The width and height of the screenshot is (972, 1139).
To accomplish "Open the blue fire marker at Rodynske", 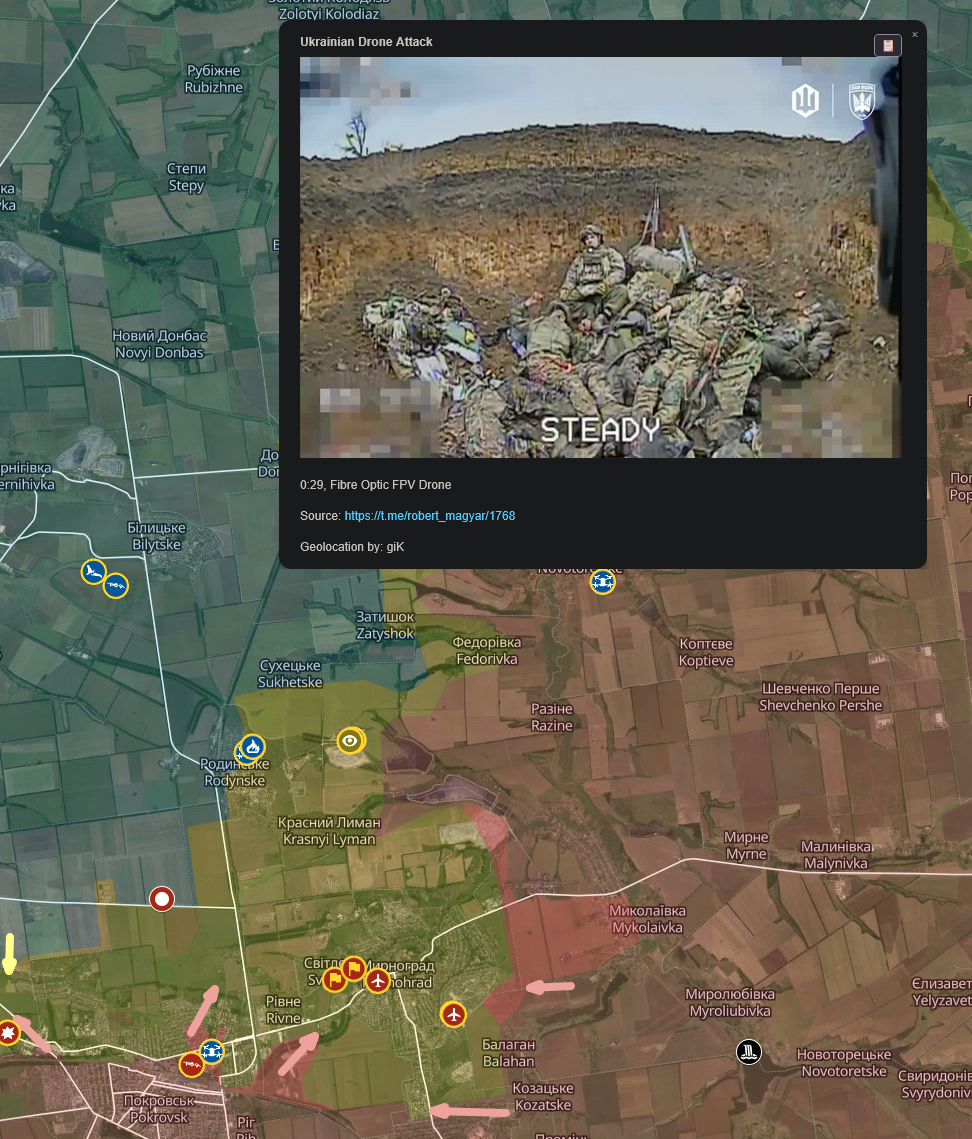I will pos(252,747).
